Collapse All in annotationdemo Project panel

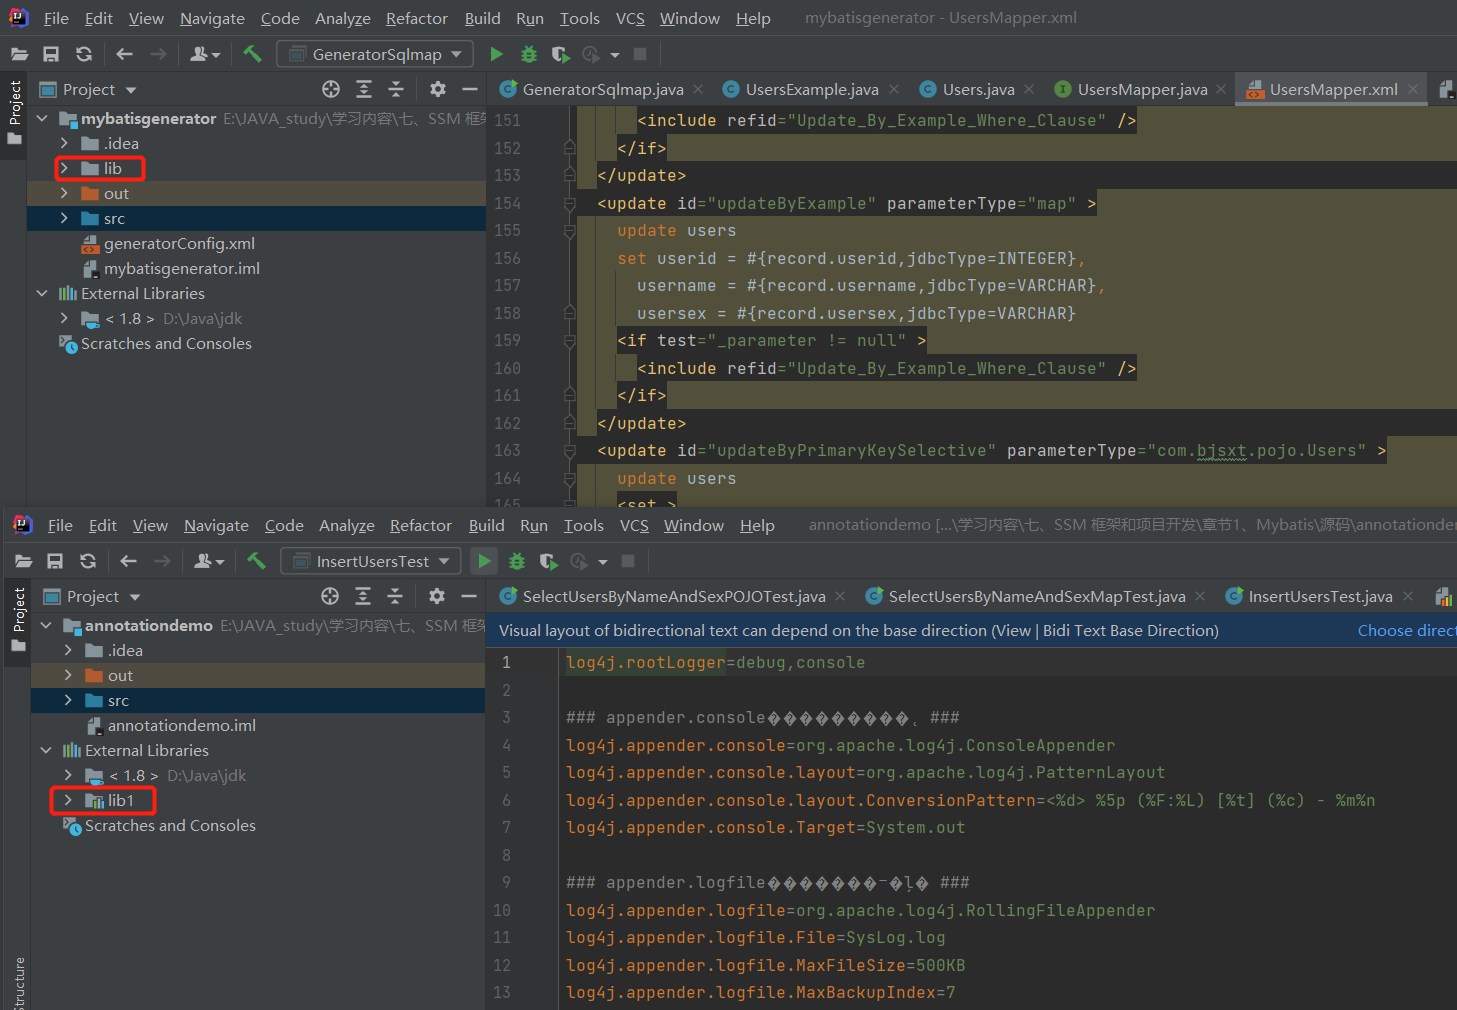(395, 596)
